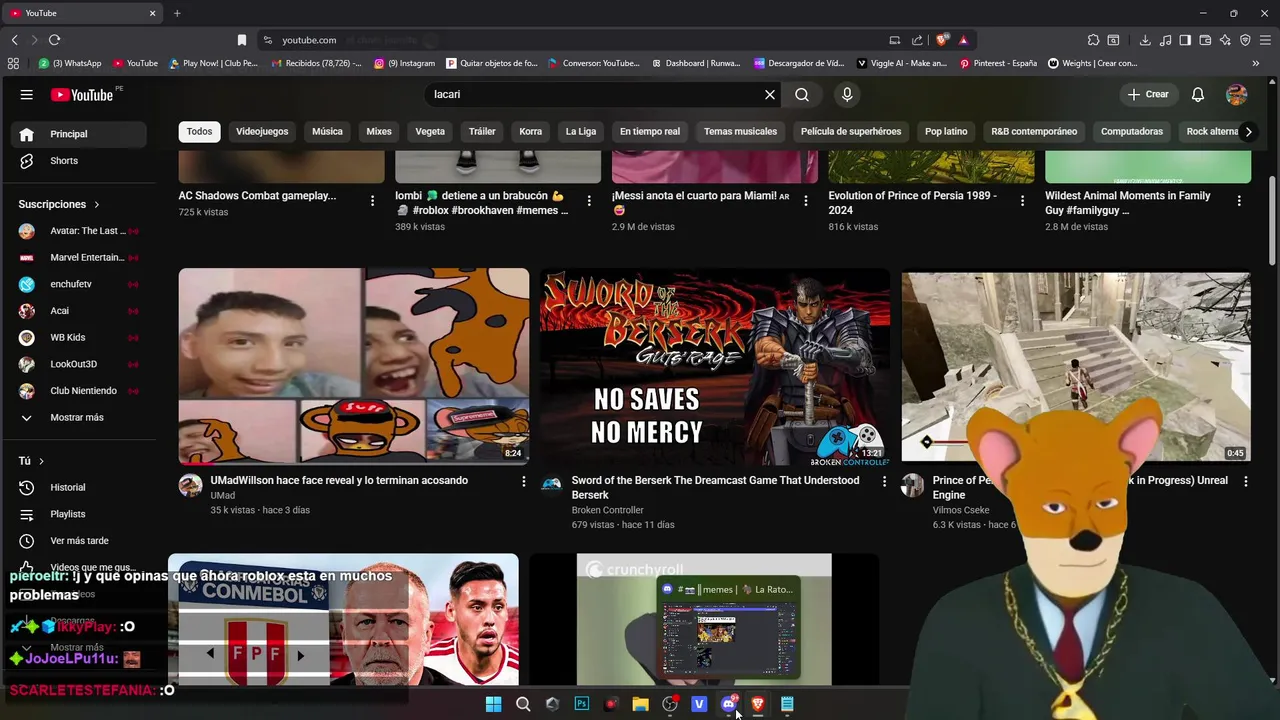
Task: Expand the Tú section chevron
Action: pyautogui.click(x=41, y=461)
